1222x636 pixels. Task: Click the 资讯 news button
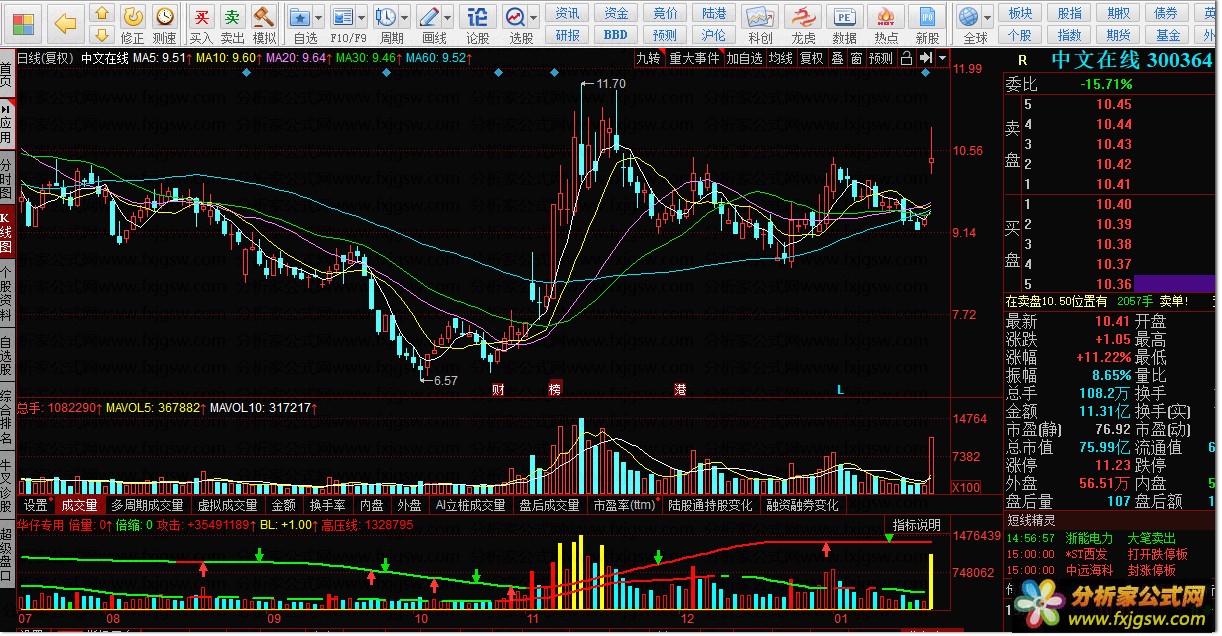[x=568, y=13]
